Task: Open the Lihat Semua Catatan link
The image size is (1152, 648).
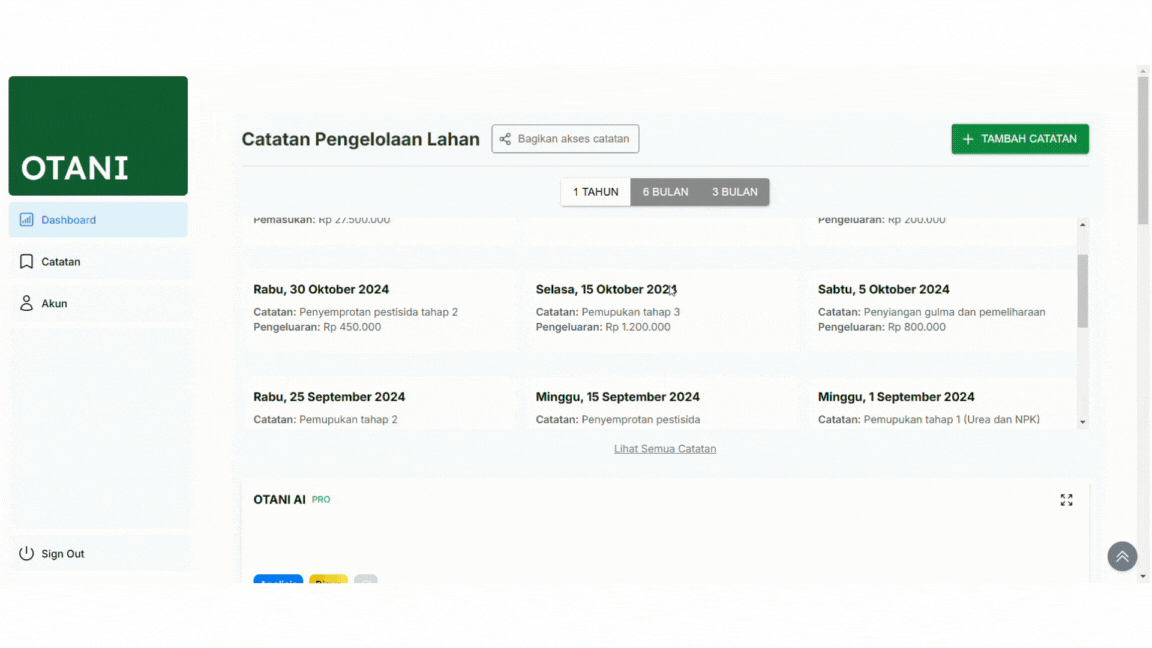Action: click(x=665, y=449)
